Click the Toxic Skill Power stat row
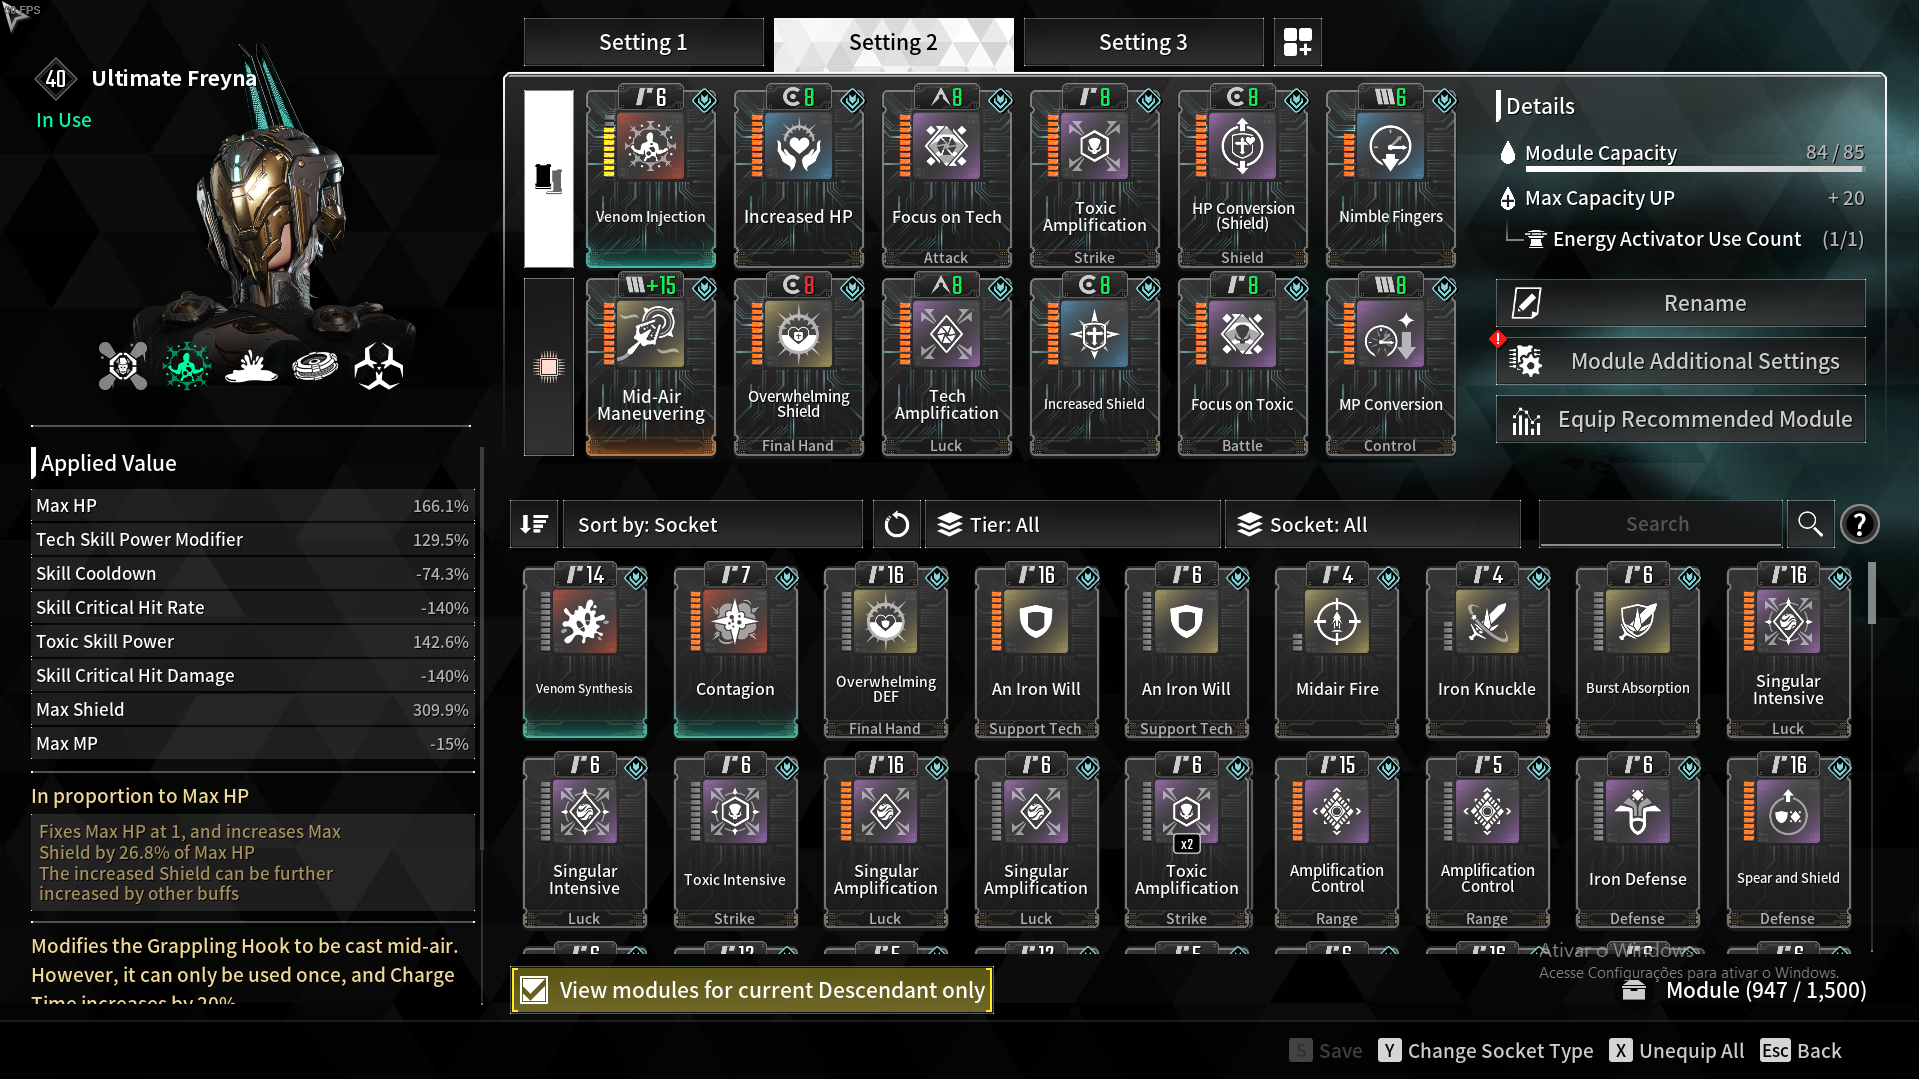 252,642
